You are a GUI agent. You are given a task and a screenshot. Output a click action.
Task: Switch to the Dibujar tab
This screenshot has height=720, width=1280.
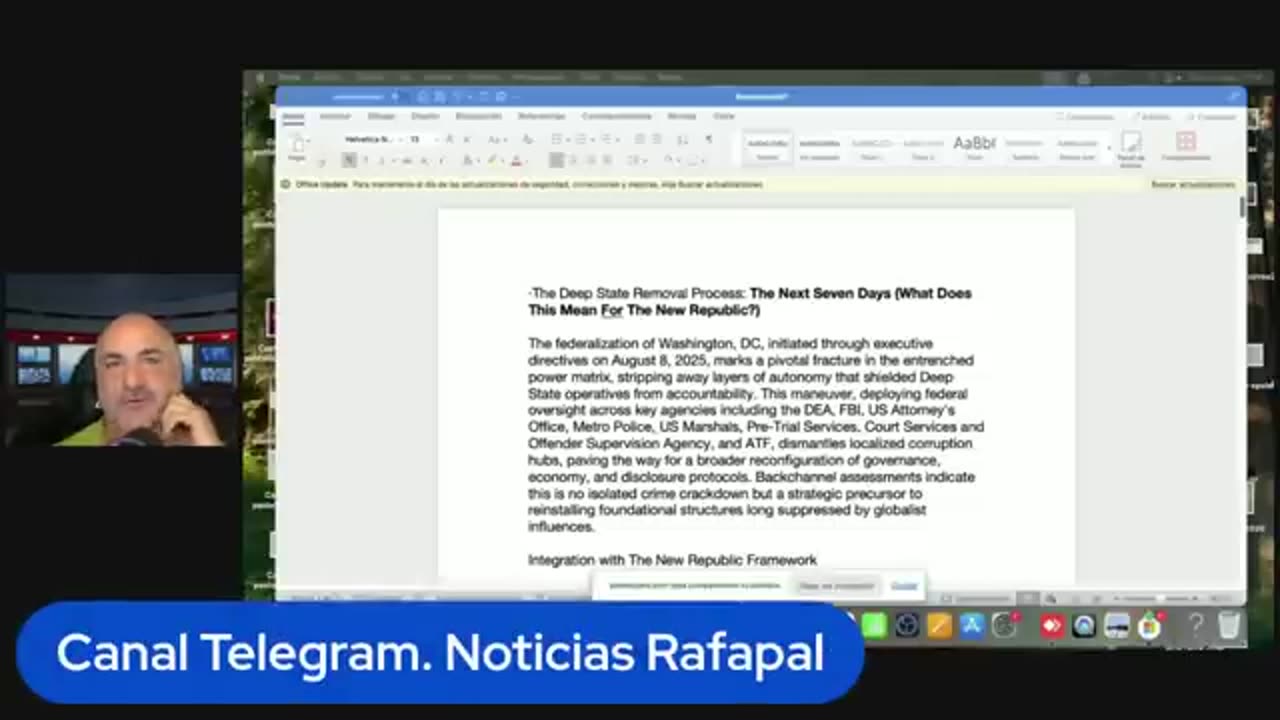(381, 116)
